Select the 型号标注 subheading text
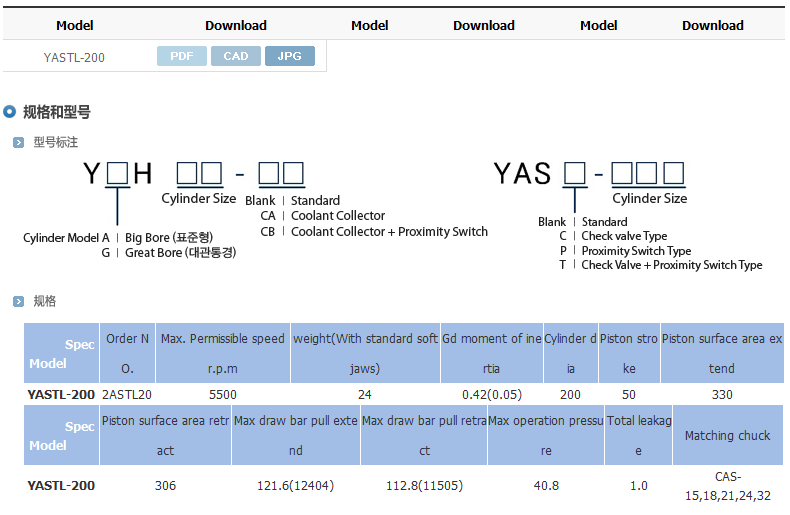 [56, 142]
